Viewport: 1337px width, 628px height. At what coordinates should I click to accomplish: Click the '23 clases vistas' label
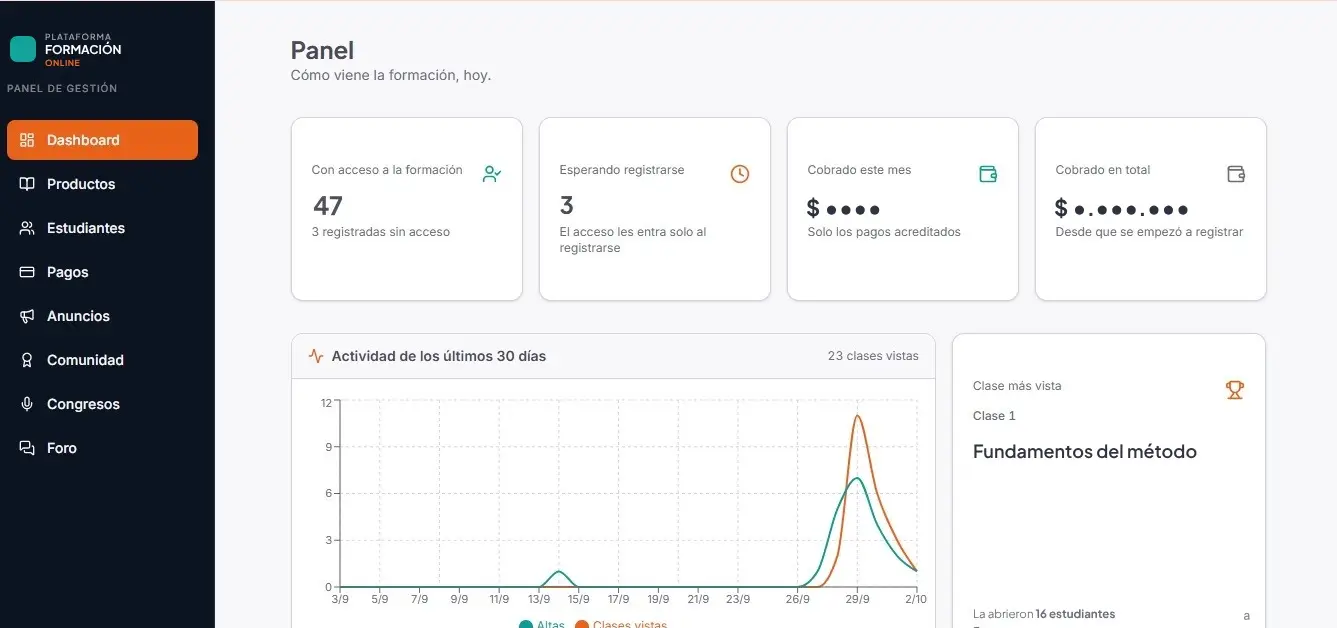click(x=873, y=356)
